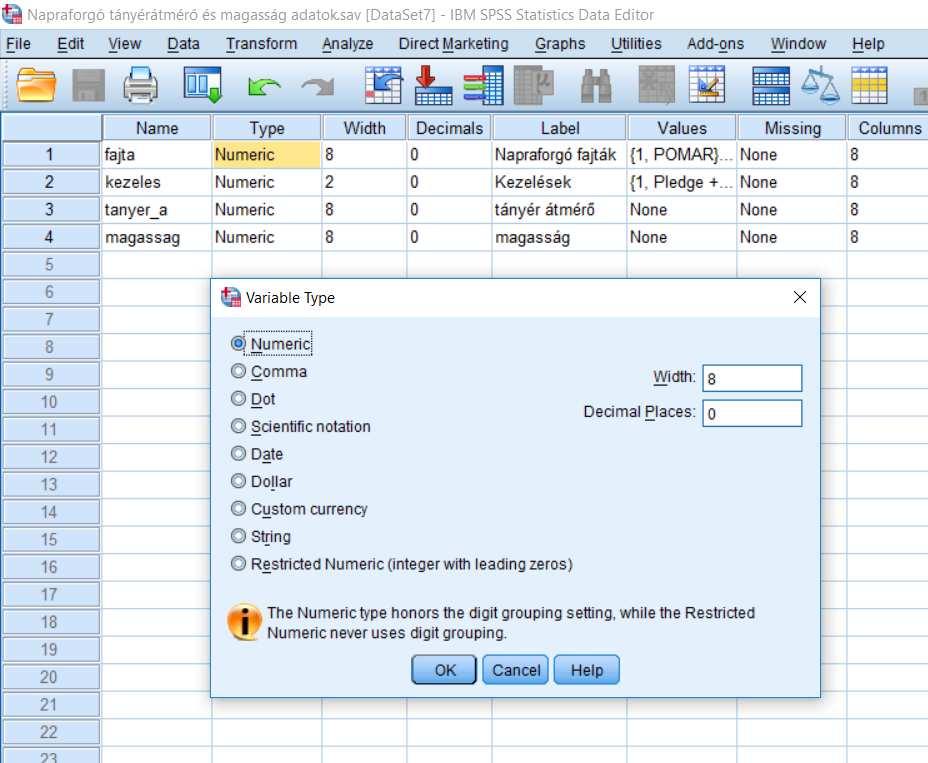Click the Type column header
Screen dimensions: 928x763
[x=267, y=128]
